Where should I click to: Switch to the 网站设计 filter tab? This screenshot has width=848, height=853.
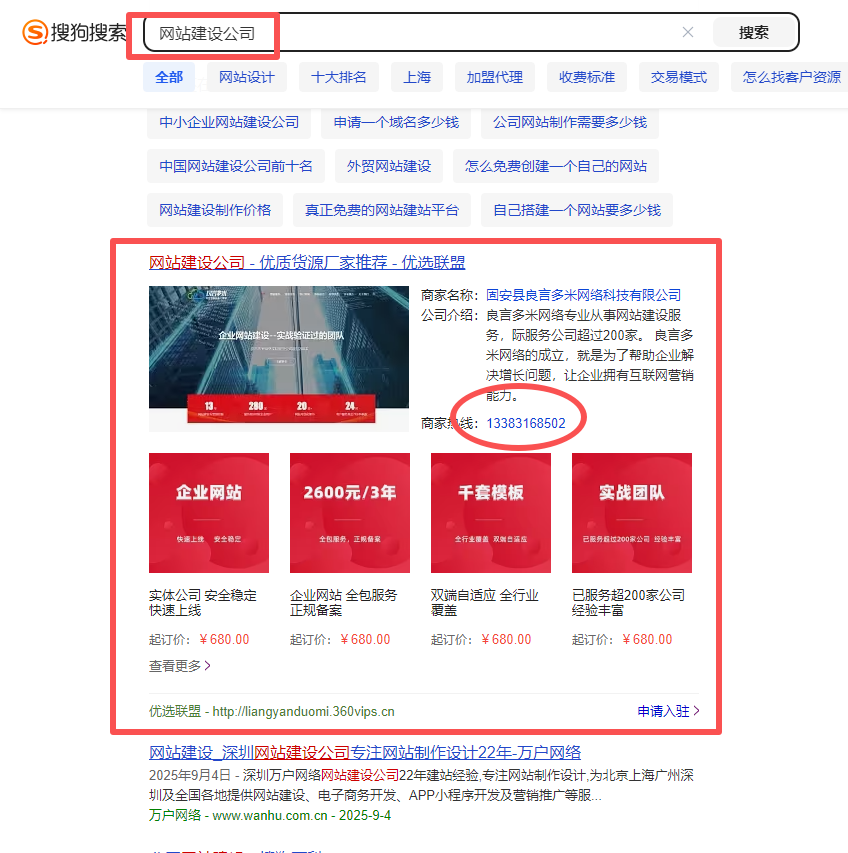click(x=246, y=77)
